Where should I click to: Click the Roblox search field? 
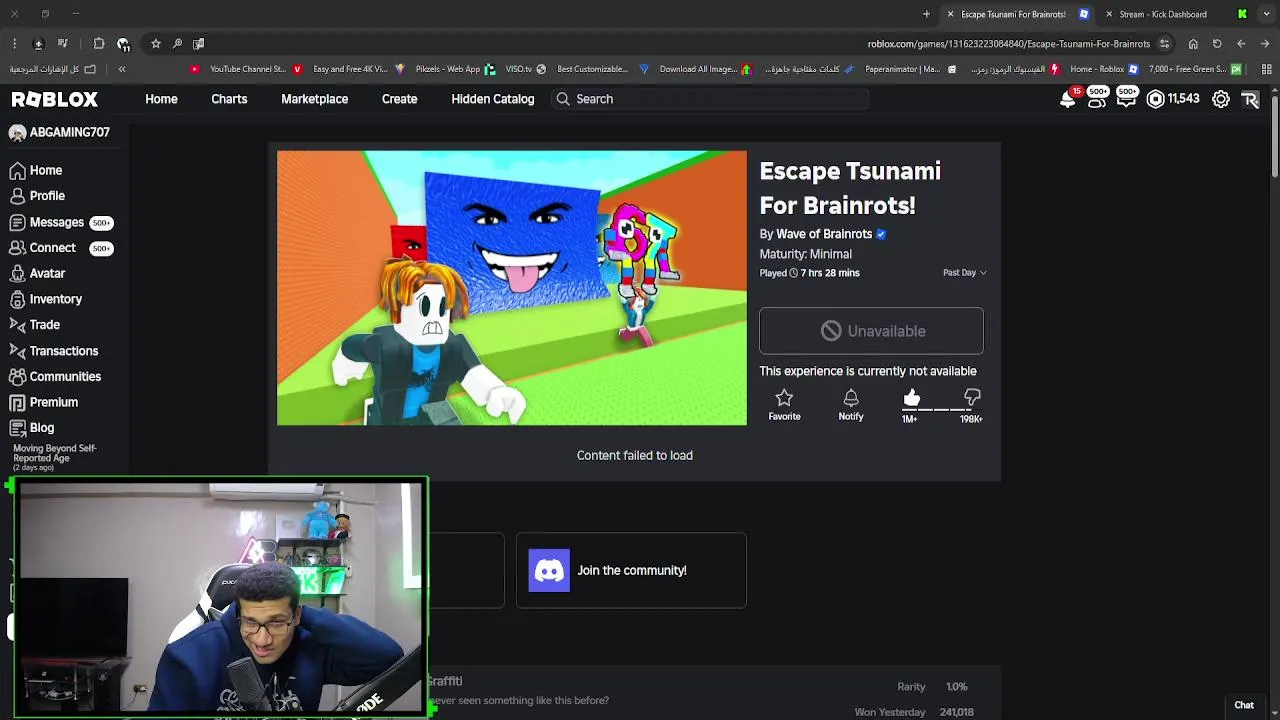(x=710, y=99)
